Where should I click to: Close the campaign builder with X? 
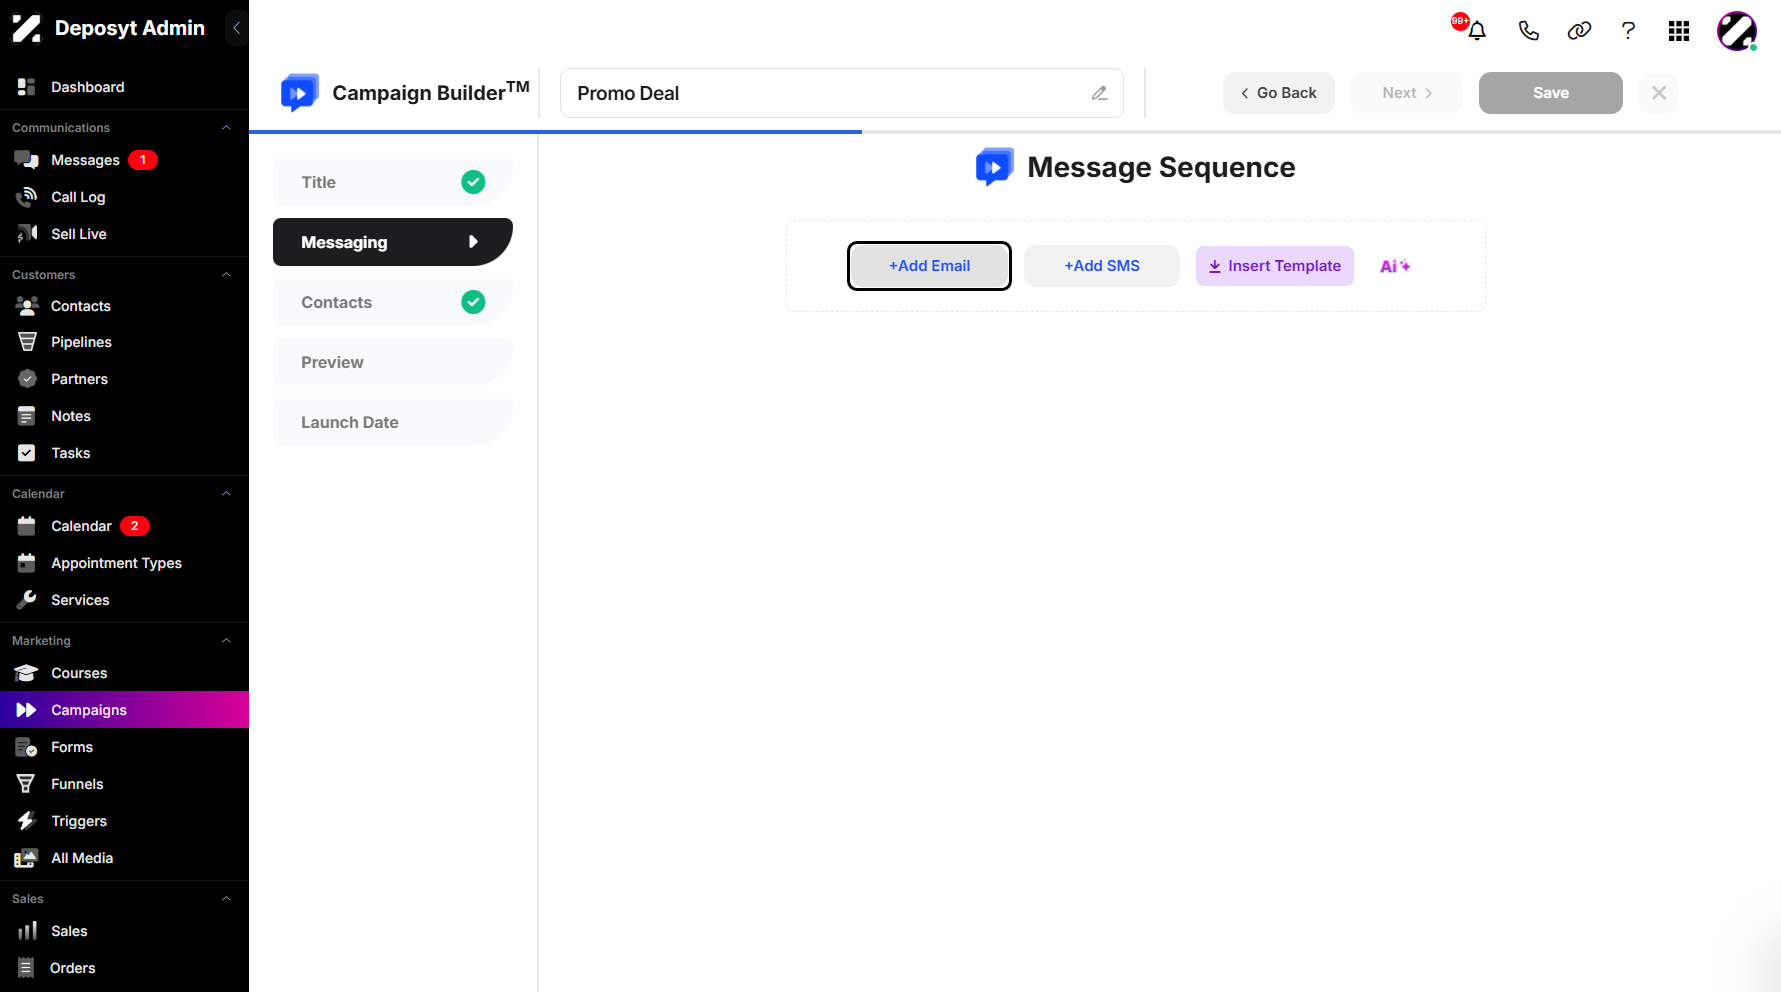[1659, 93]
